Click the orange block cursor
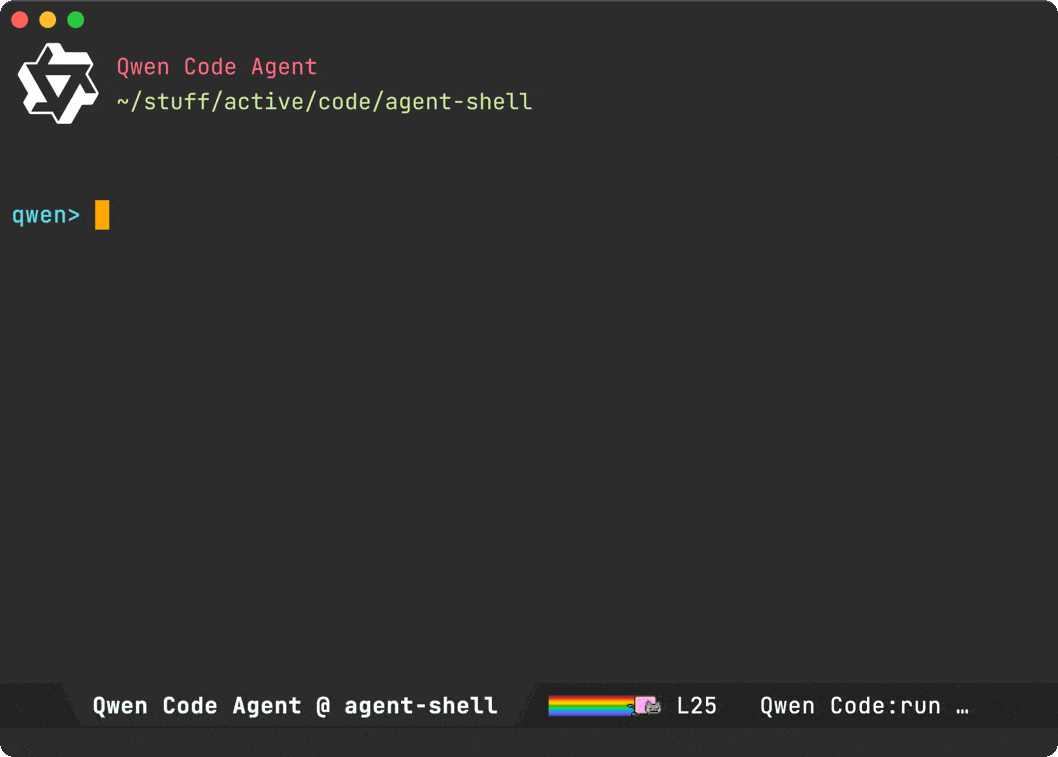The image size is (1058, 757). point(102,215)
